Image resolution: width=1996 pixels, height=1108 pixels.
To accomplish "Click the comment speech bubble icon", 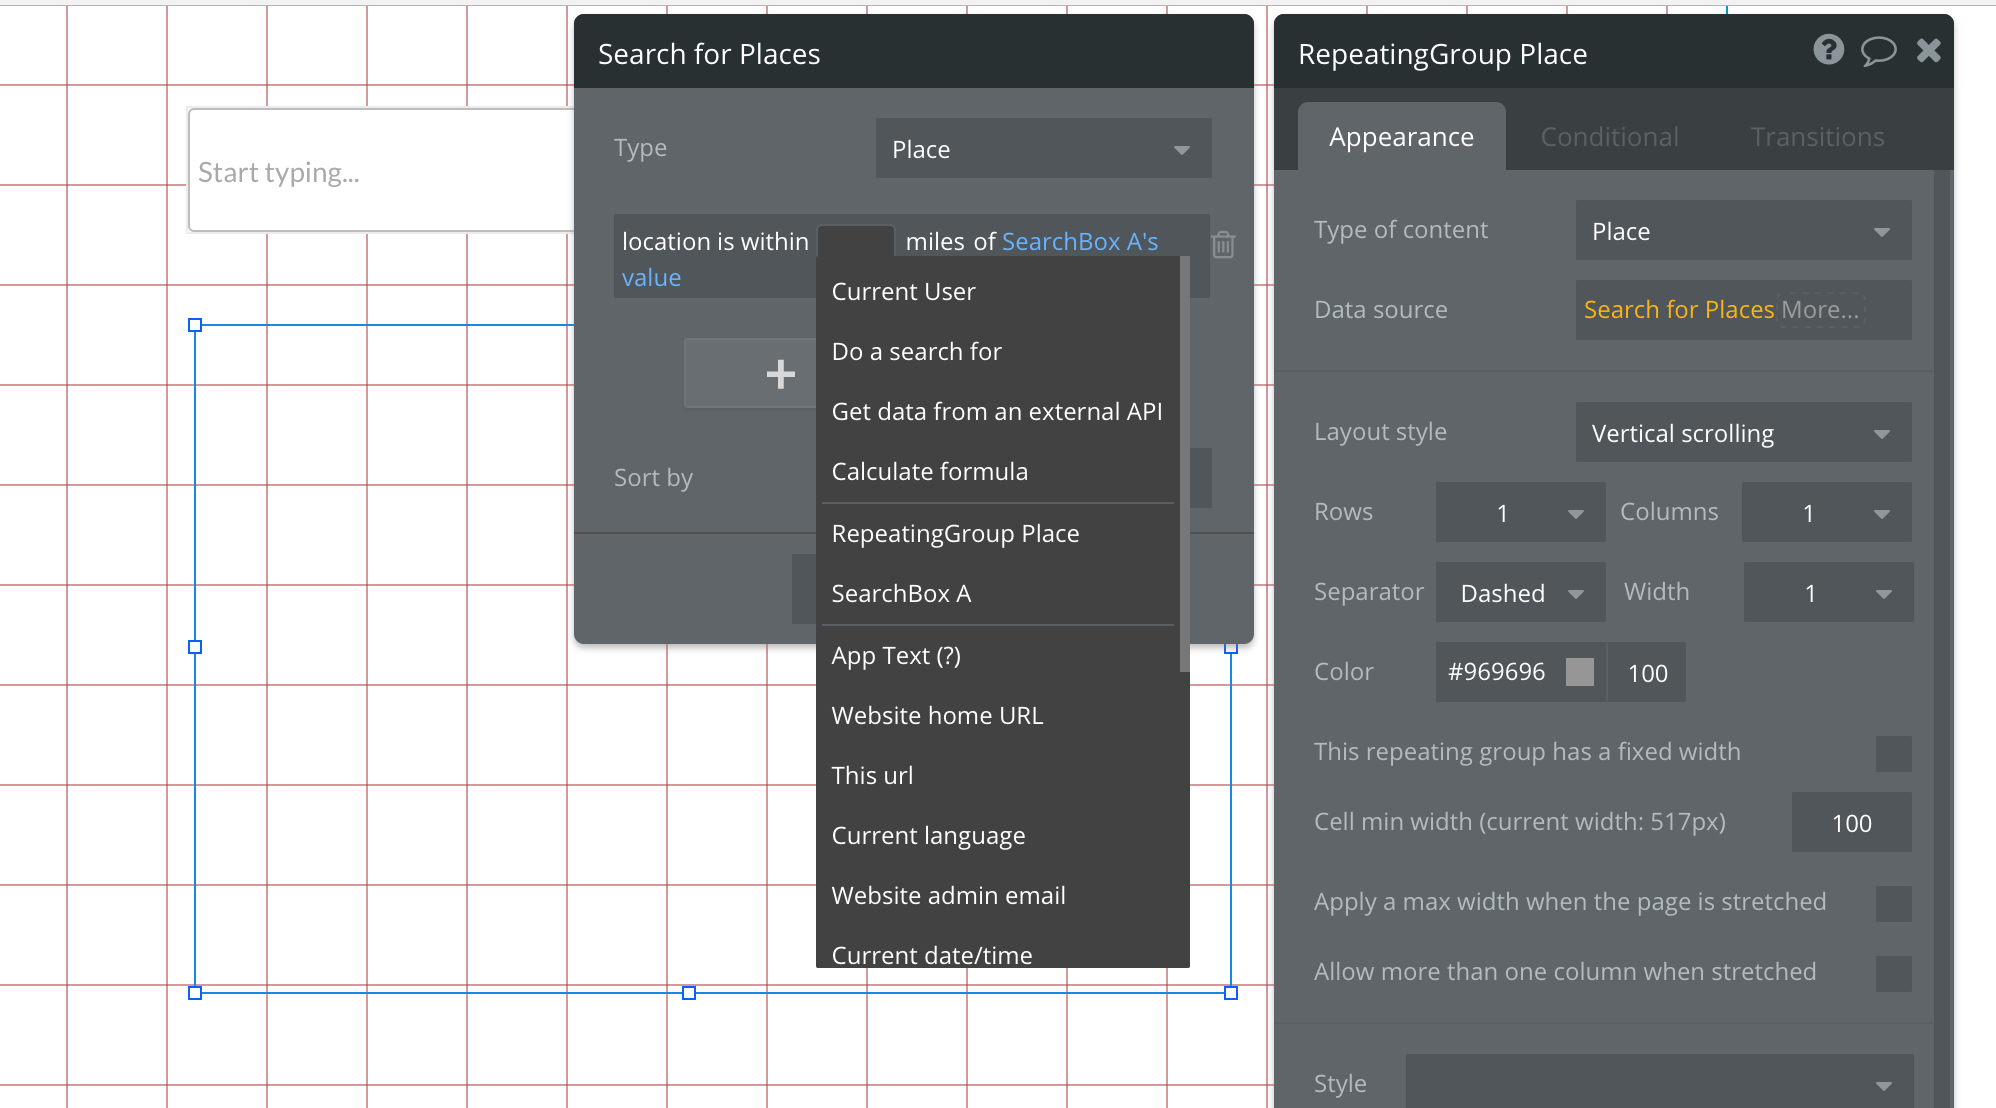I will [1878, 50].
